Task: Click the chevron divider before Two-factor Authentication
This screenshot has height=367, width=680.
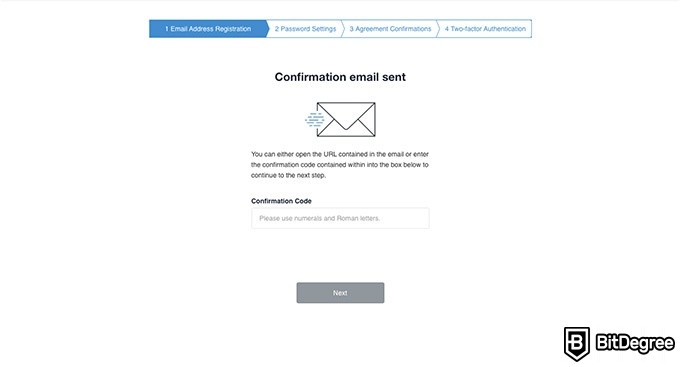Action: coord(438,29)
